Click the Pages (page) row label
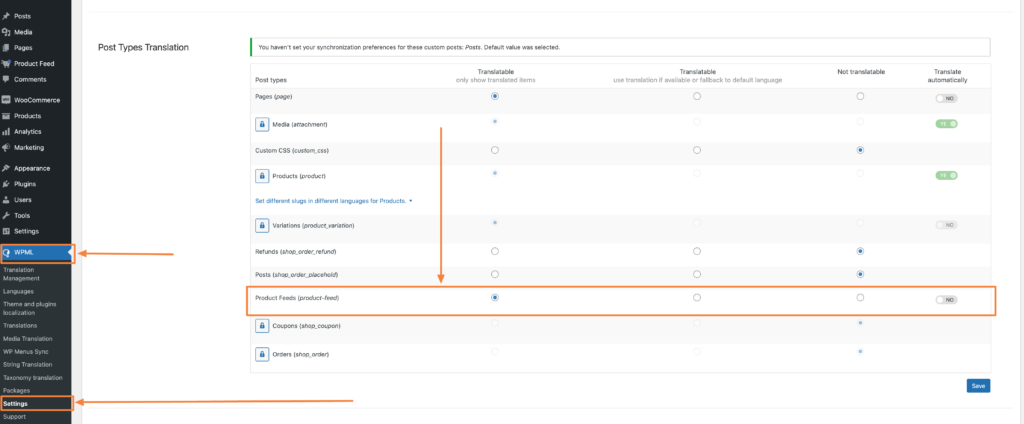This screenshot has width=1024, height=424. 273,97
